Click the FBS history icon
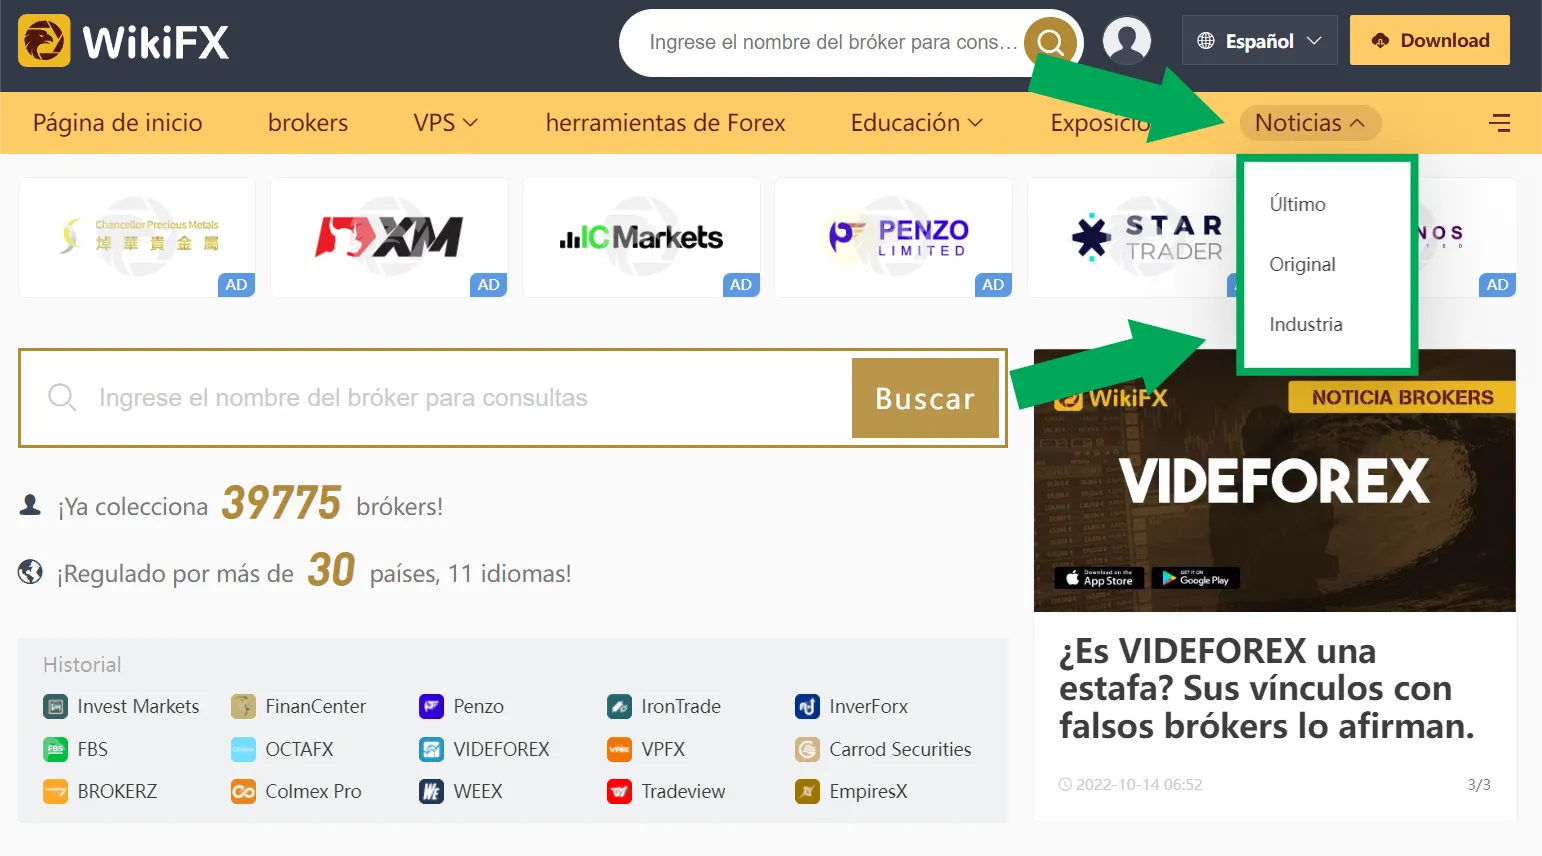1542x856 pixels. tap(56, 749)
